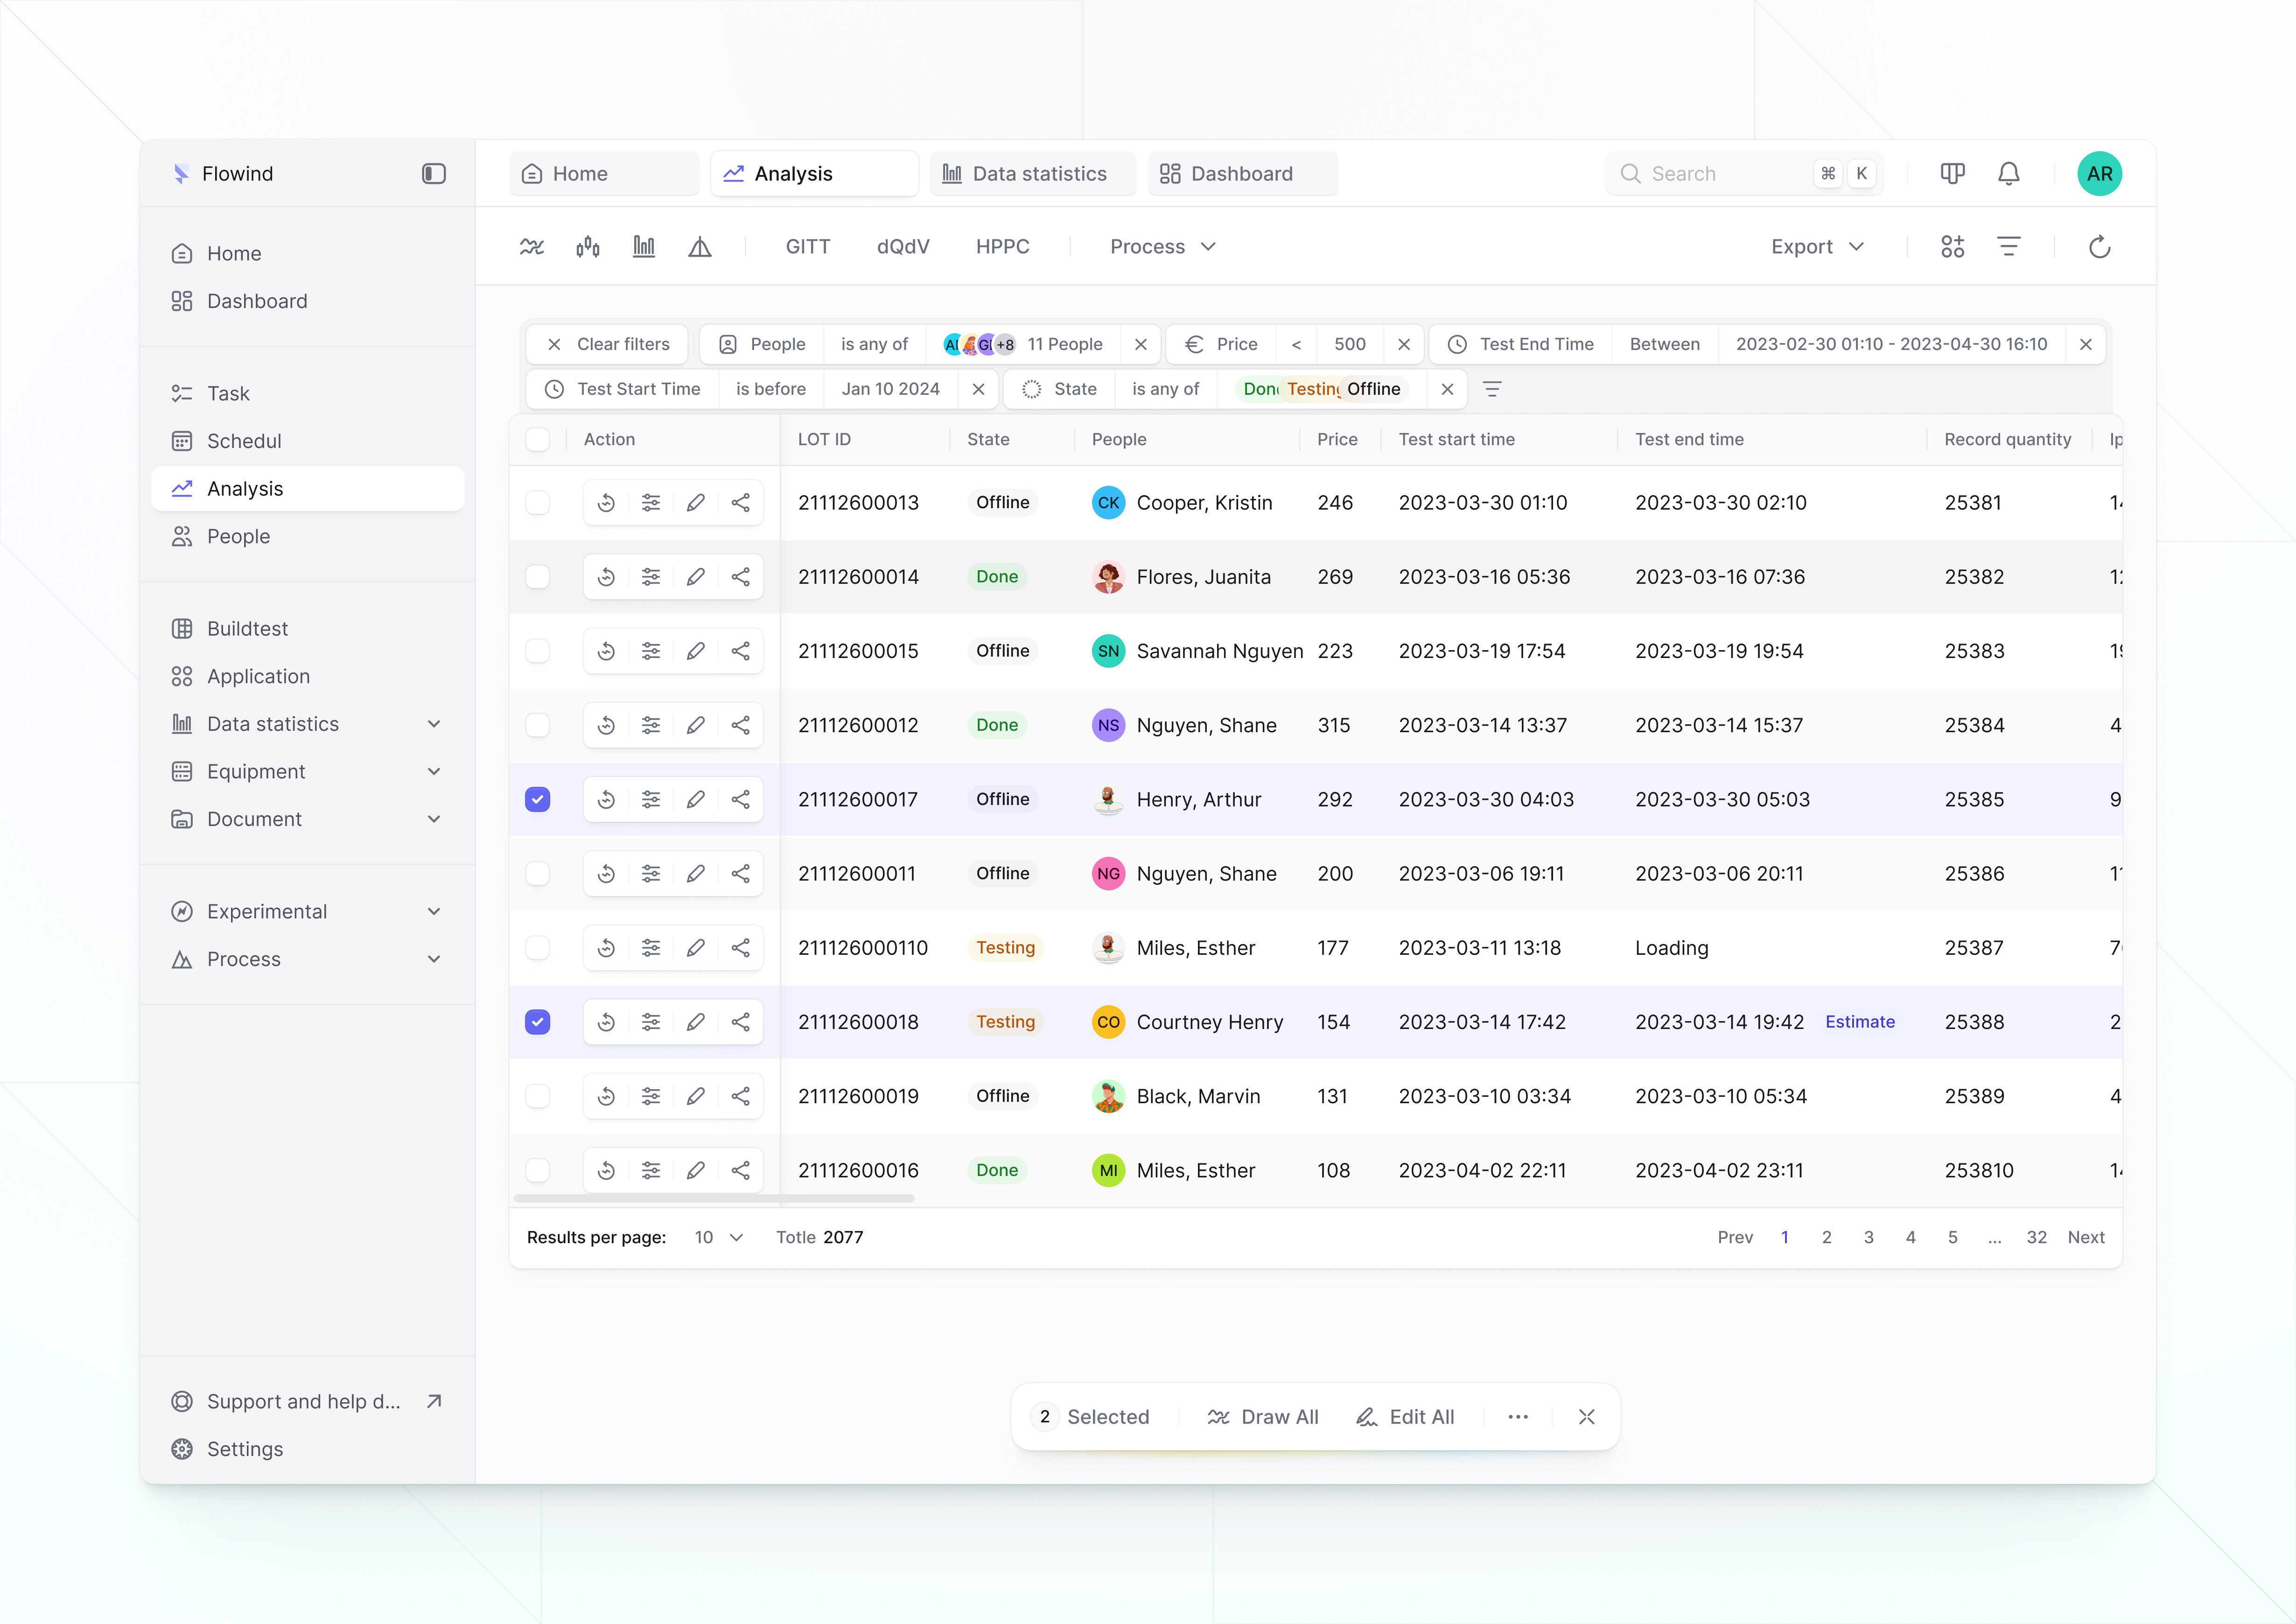Image resolution: width=2296 pixels, height=1624 pixels.
Task: Uncheck the selected Henry, Arthur row
Action: [x=538, y=799]
